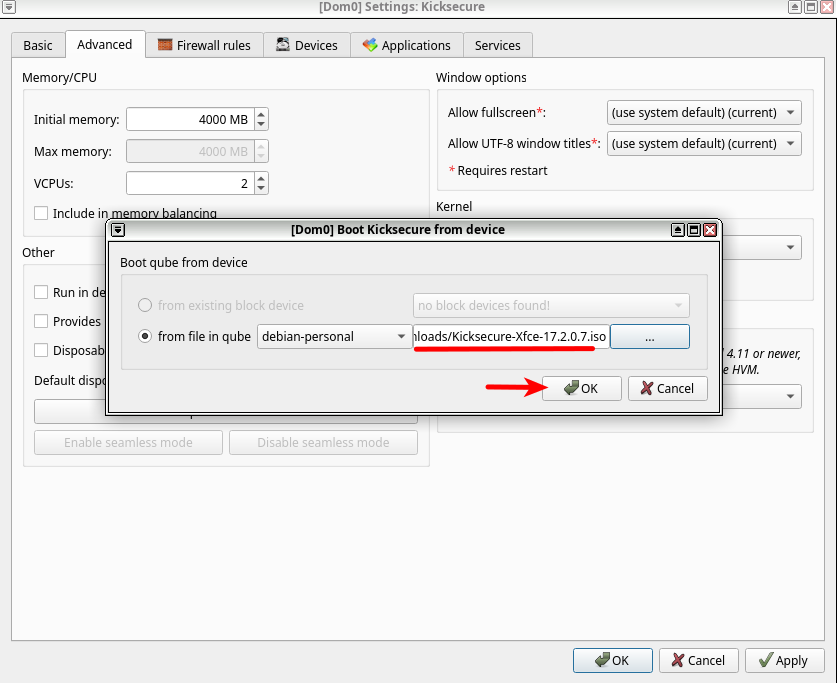Viewport: 837px width, 683px height.
Task: Open the Applications tab
Action: tap(406, 45)
